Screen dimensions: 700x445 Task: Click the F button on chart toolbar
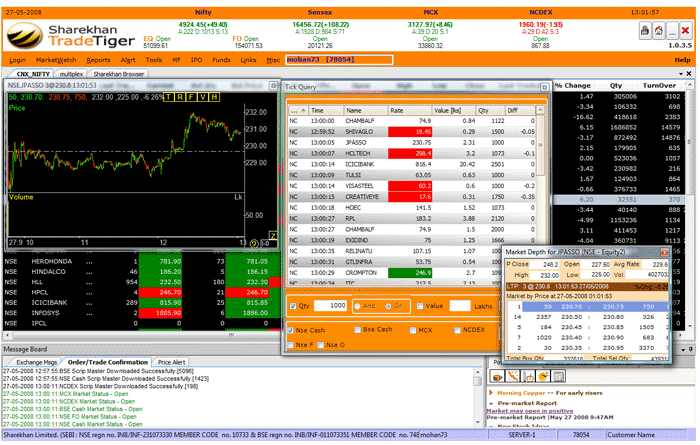192,97
